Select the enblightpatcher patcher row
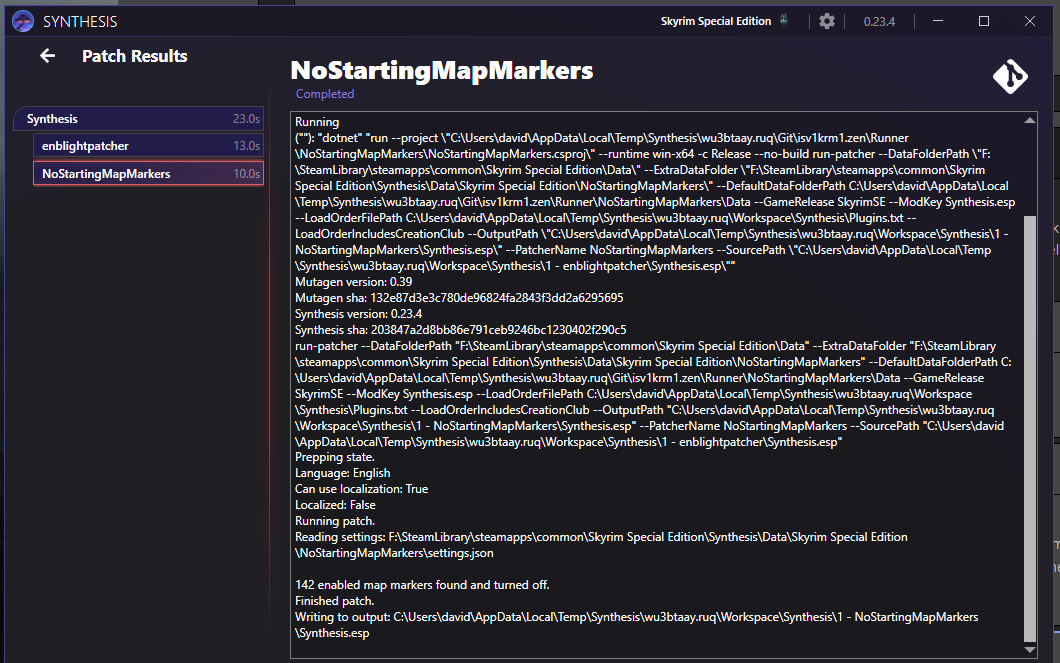 148,145
